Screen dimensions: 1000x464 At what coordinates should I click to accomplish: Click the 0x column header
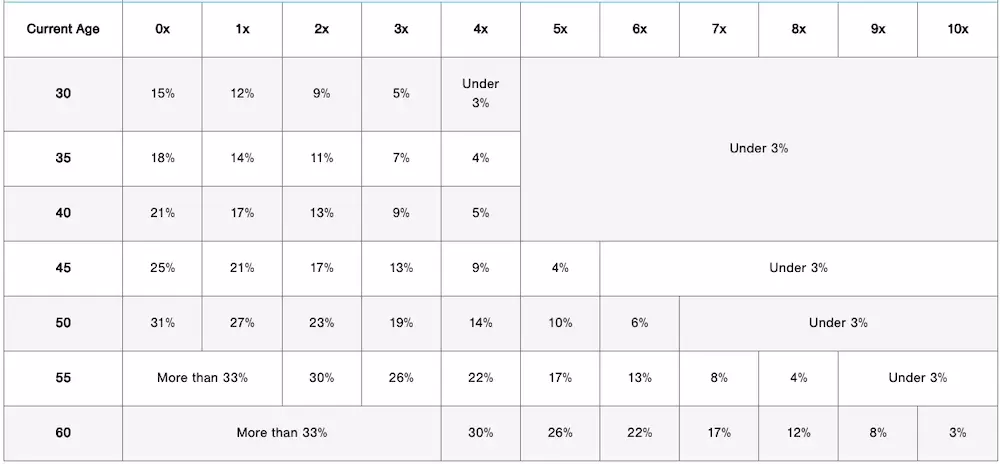pos(162,29)
